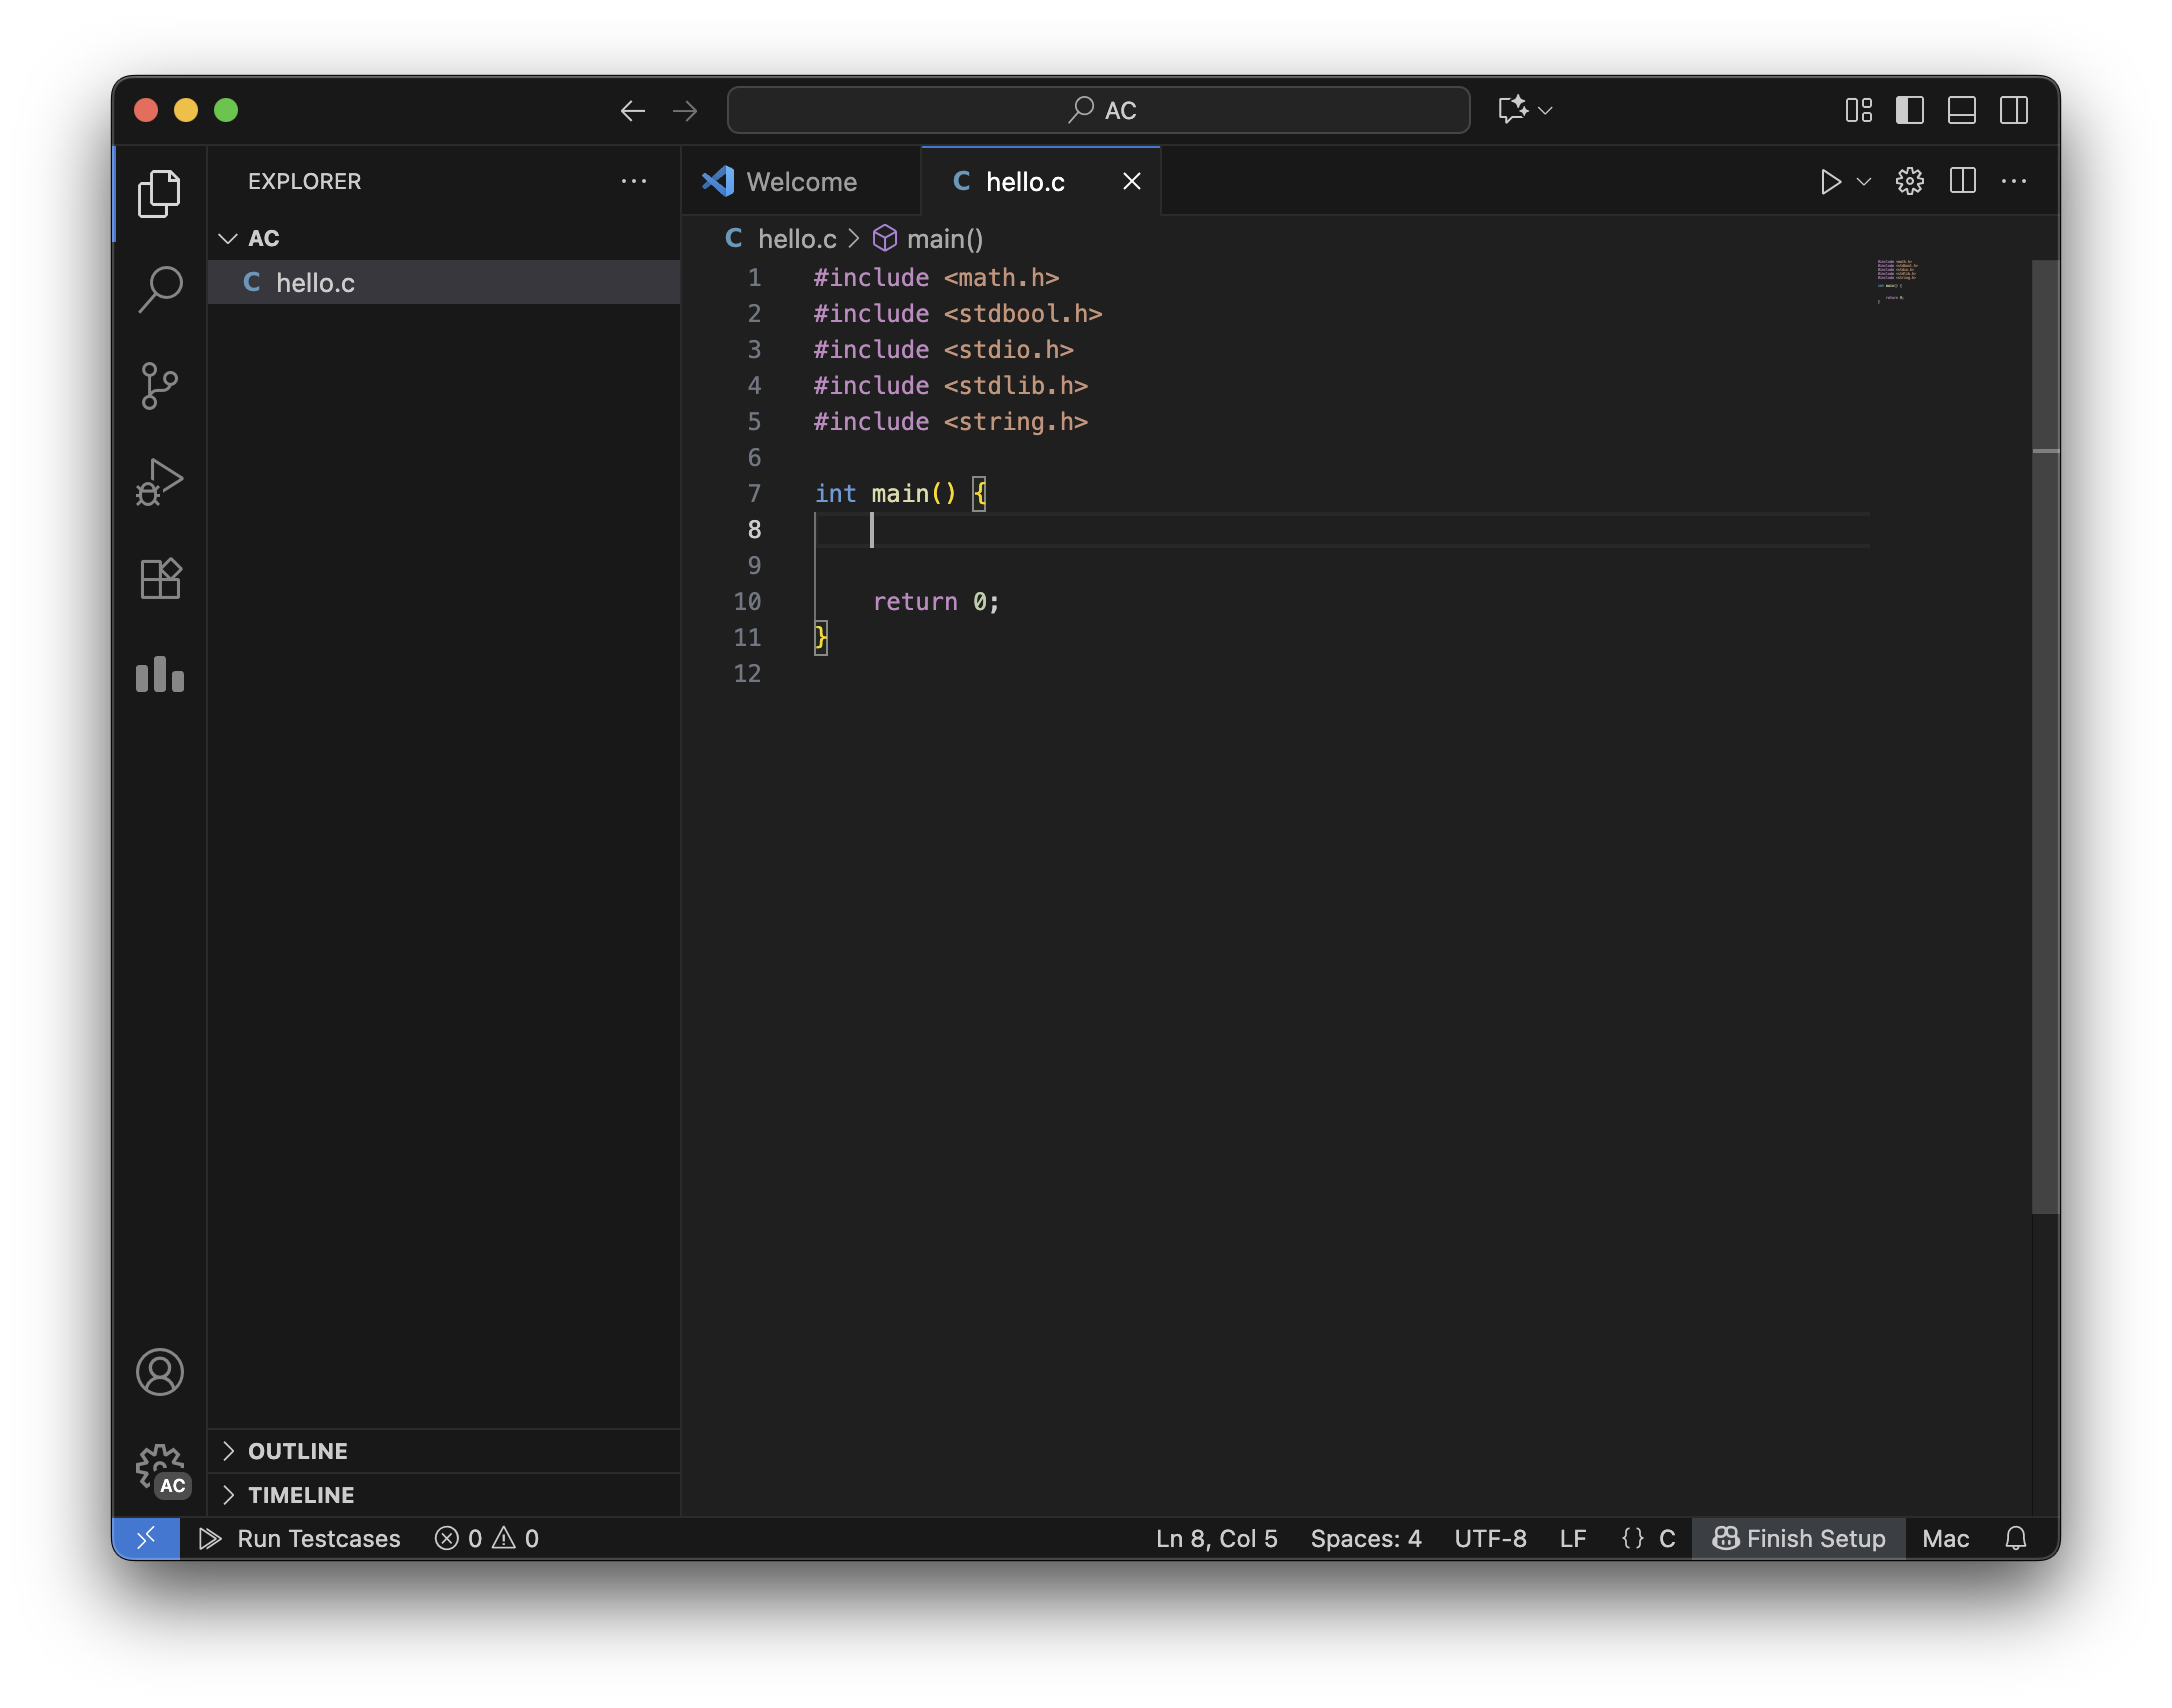The image size is (2172, 1708).
Task: Open the Run and Debug view
Action: (160, 482)
